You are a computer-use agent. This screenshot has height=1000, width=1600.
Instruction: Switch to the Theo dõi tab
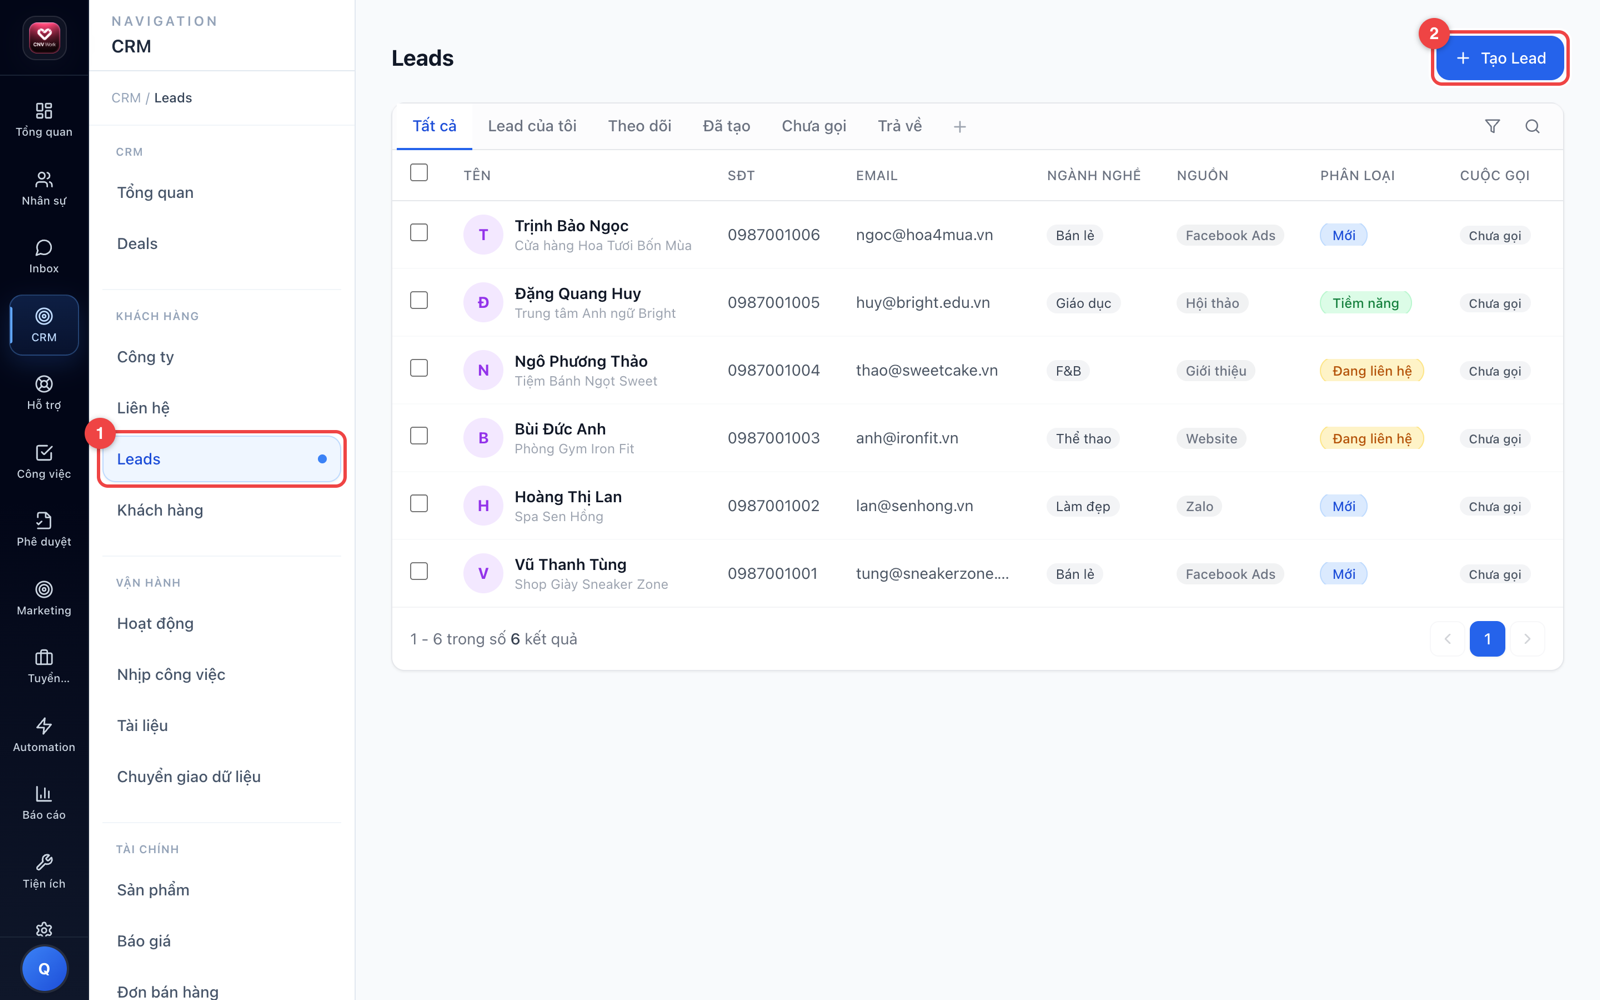pos(639,126)
